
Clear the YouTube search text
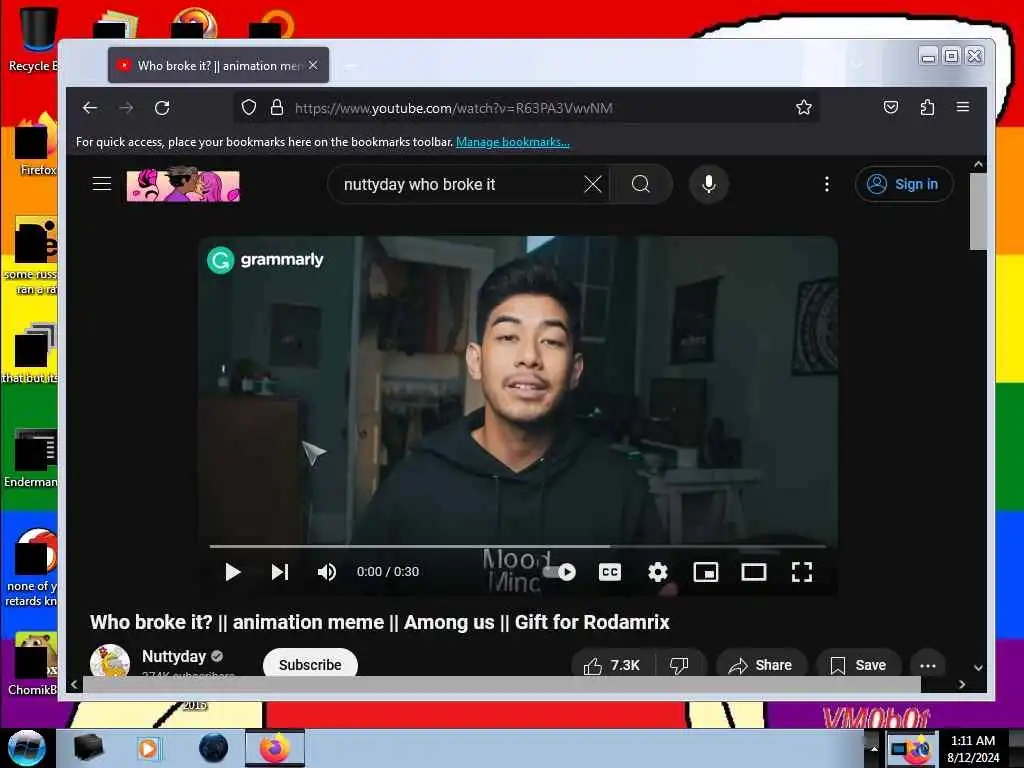point(593,184)
